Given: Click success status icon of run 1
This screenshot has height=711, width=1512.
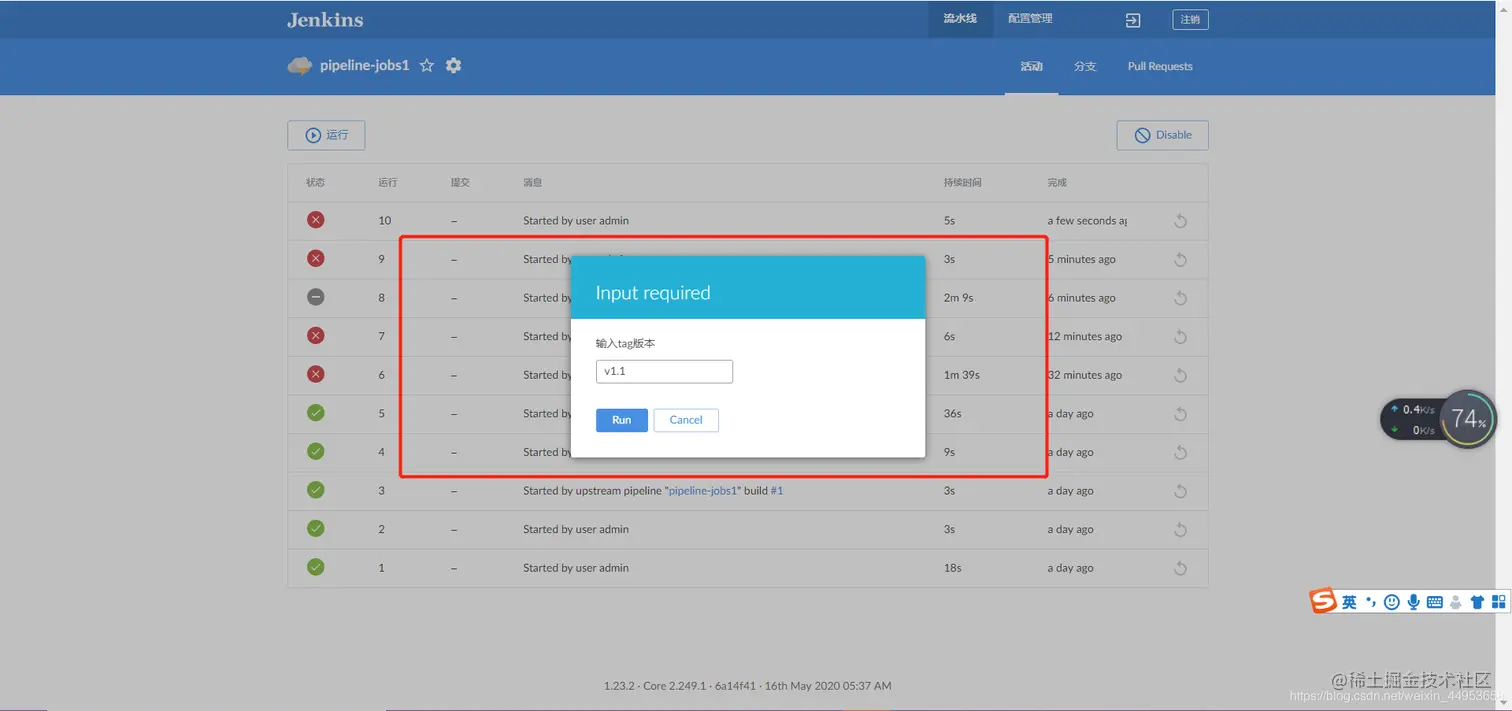Looking at the screenshot, I should point(316,567).
